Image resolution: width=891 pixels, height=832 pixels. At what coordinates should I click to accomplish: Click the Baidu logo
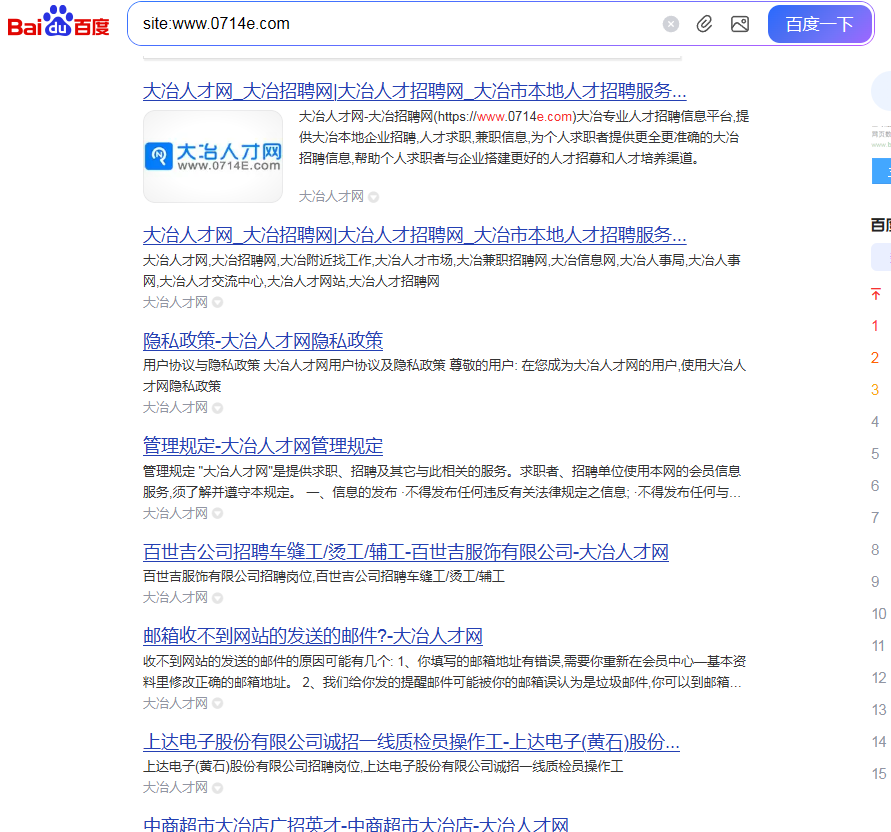tap(58, 22)
